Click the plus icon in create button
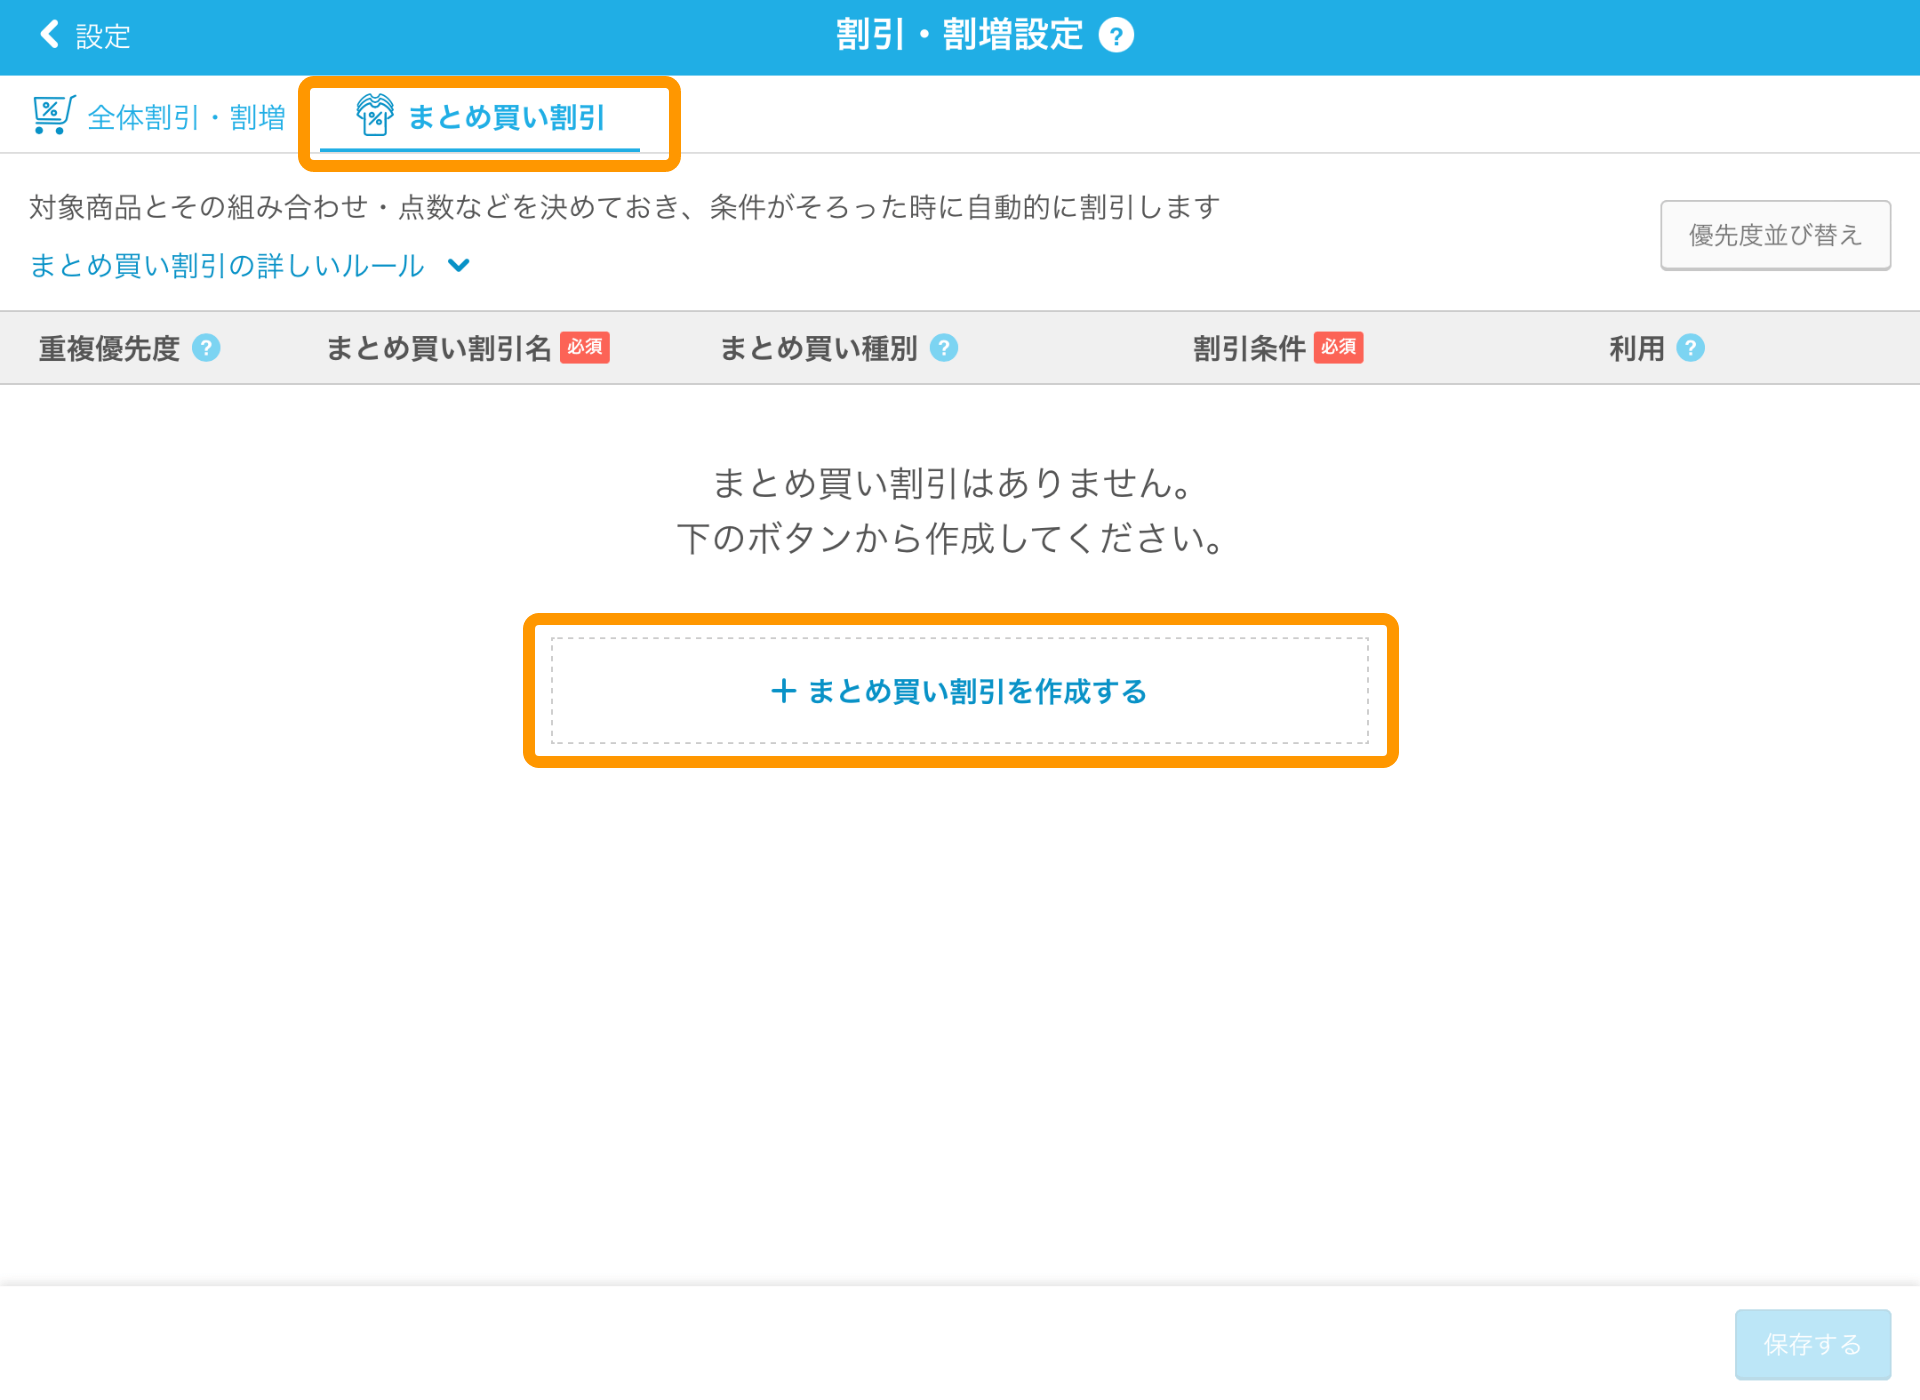The height and width of the screenshot is (1400, 1920). (x=783, y=691)
